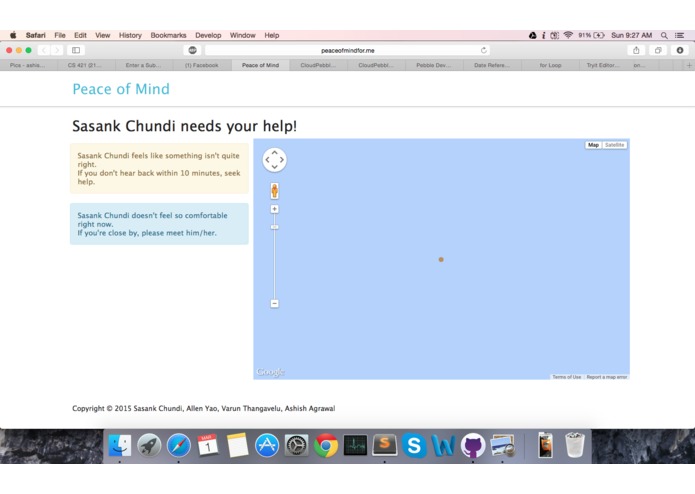
Task: Reload the page
Action: [x=484, y=50]
